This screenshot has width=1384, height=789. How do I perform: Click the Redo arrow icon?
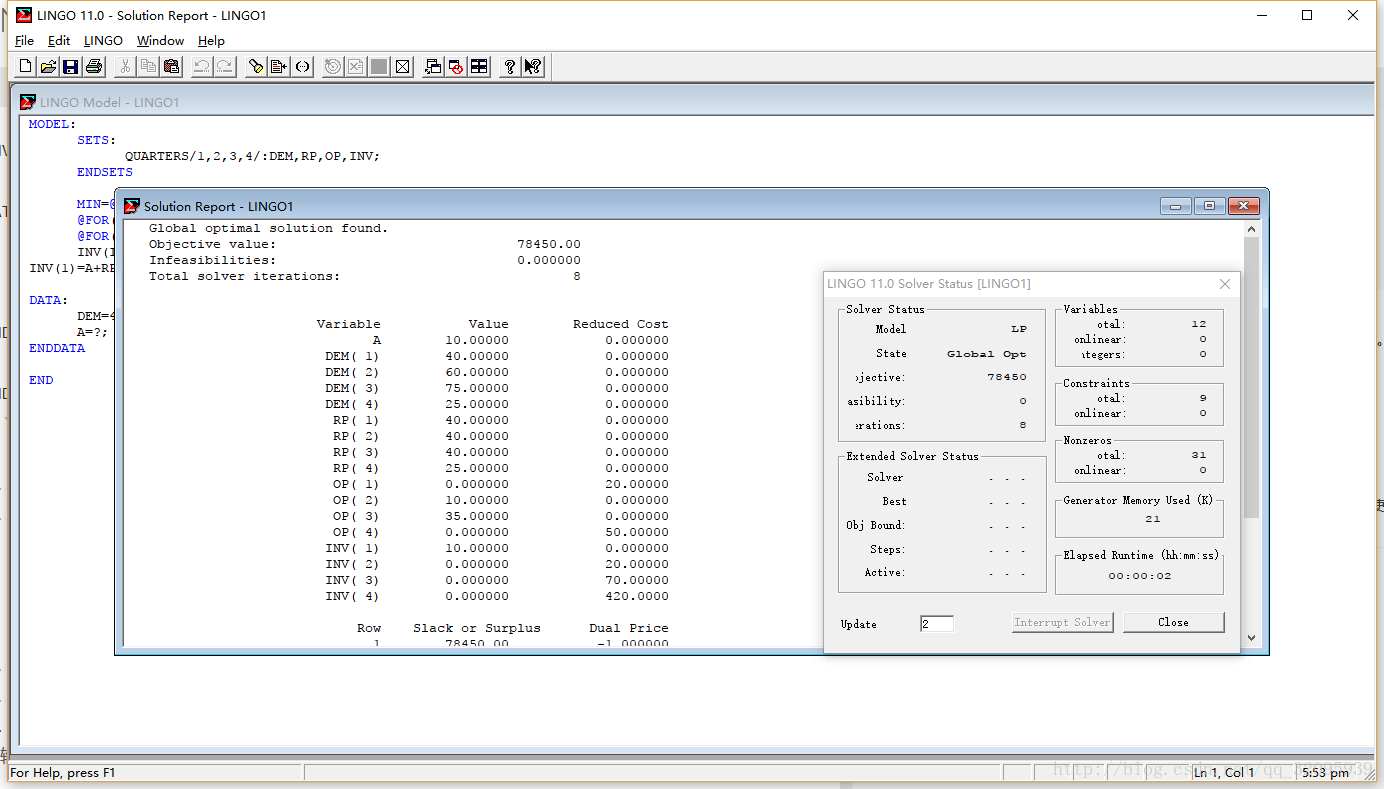(x=225, y=67)
